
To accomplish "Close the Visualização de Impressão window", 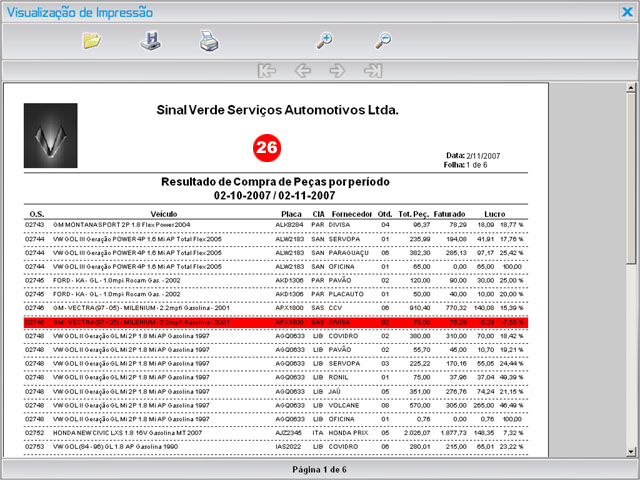I will tap(627, 12).
